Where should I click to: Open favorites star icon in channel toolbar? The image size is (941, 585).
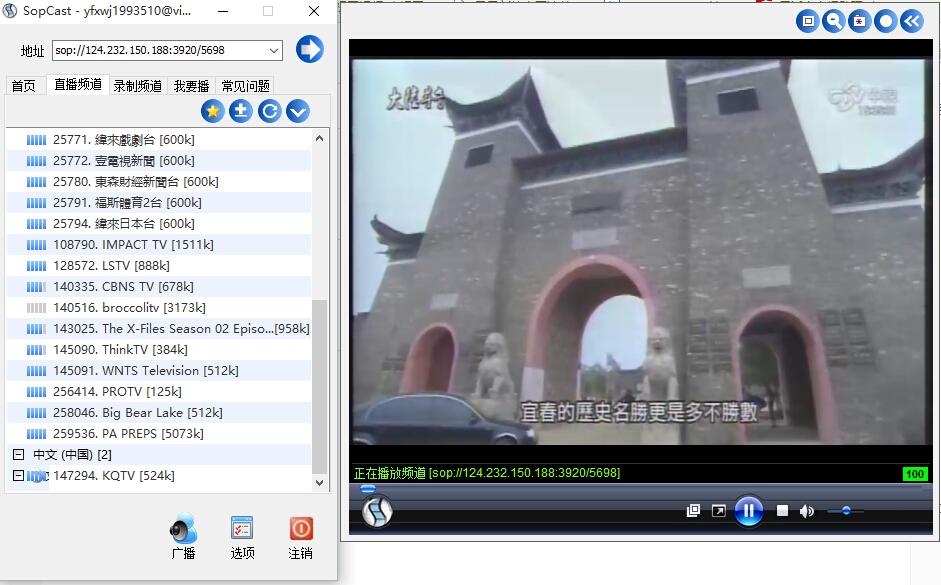point(212,111)
